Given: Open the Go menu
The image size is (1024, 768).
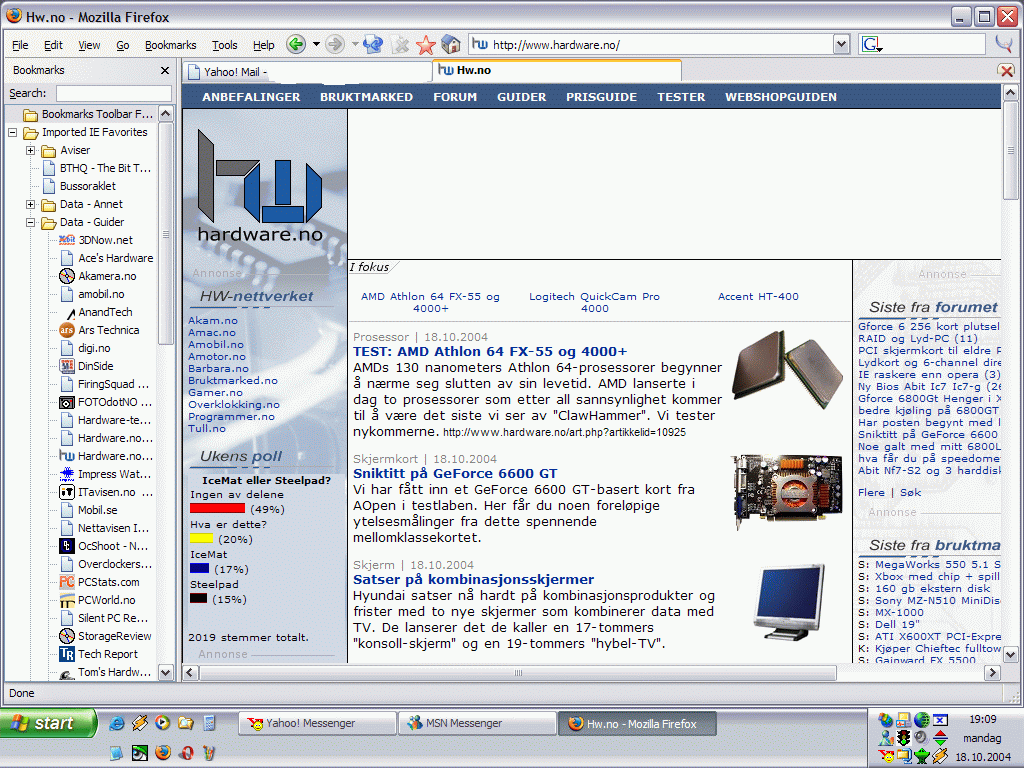Looking at the screenshot, I should (x=123, y=45).
